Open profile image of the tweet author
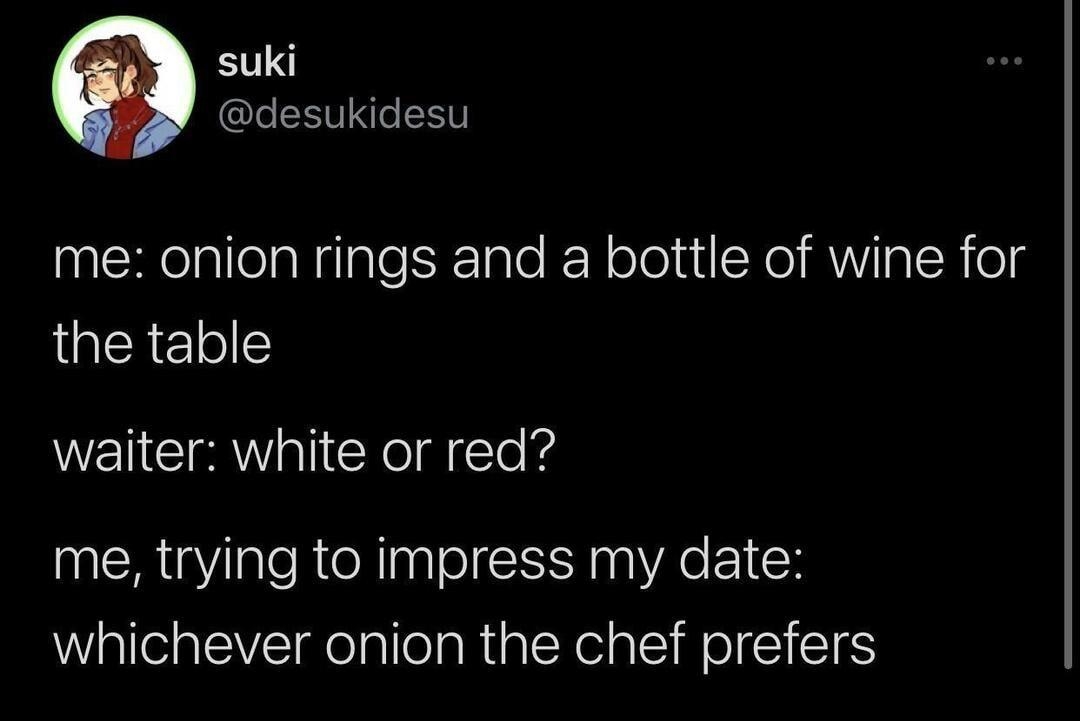 (x=122, y=85)
